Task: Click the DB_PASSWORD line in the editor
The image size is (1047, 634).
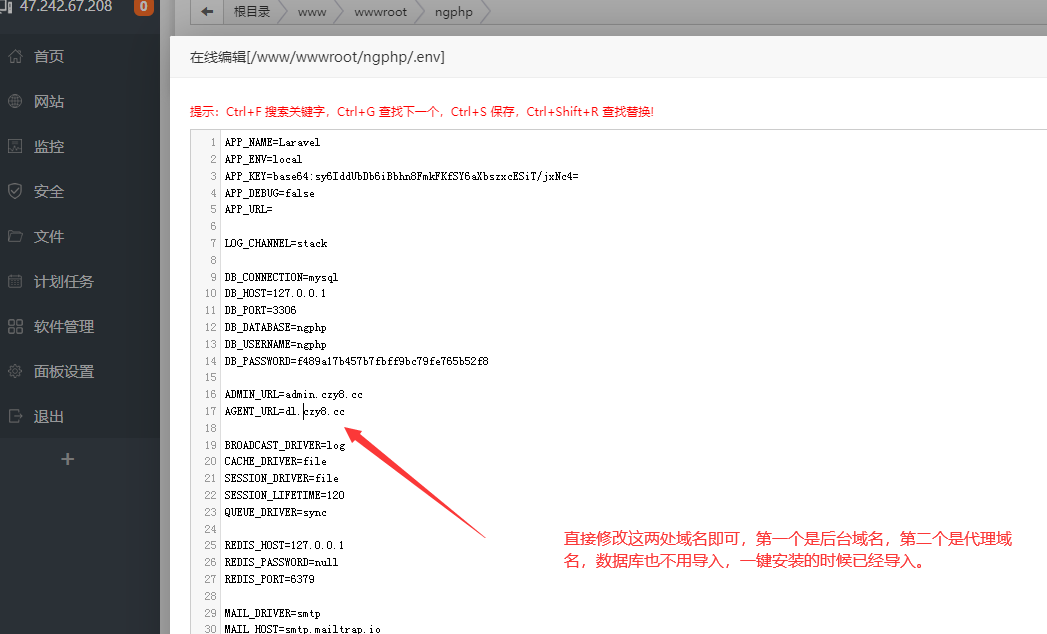Action: tap(356, 361)
